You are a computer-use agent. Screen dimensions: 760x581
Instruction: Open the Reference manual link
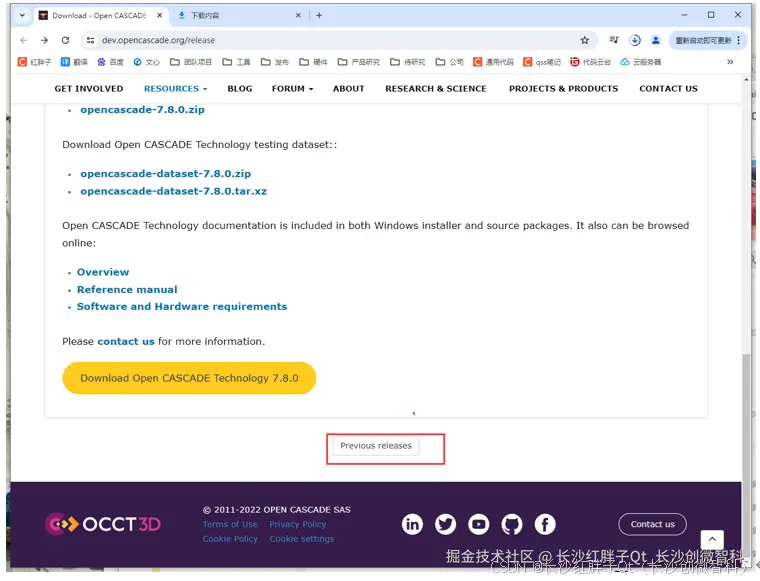point(127,289)
